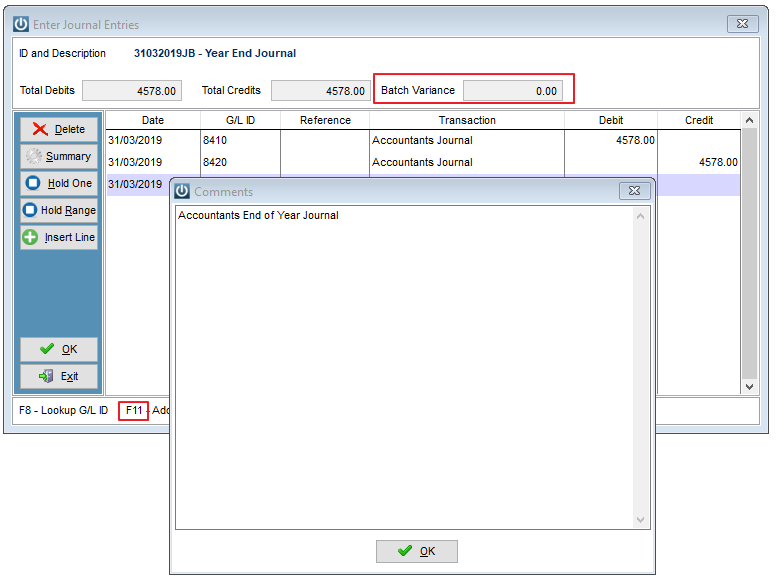Open the Summary button
784x582 pixels.
[x=59, y=156]
